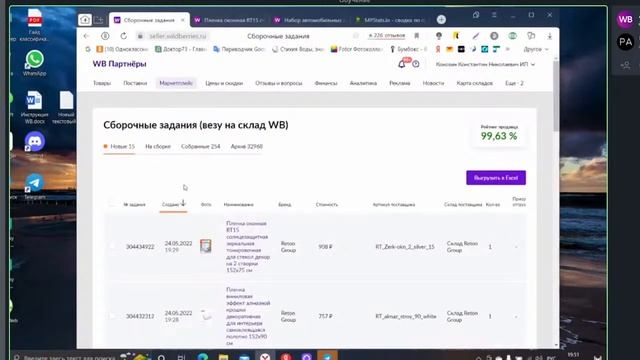Tick checkbox for task 304434922
This screenshot has width=640, height=360.
[x=112, y=246]
